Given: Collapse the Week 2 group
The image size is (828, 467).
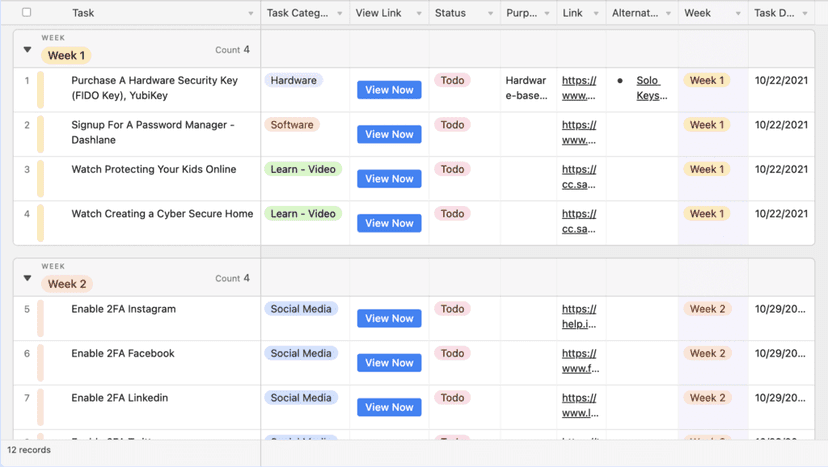Looking at the screenshot, I should pos(27,278).
